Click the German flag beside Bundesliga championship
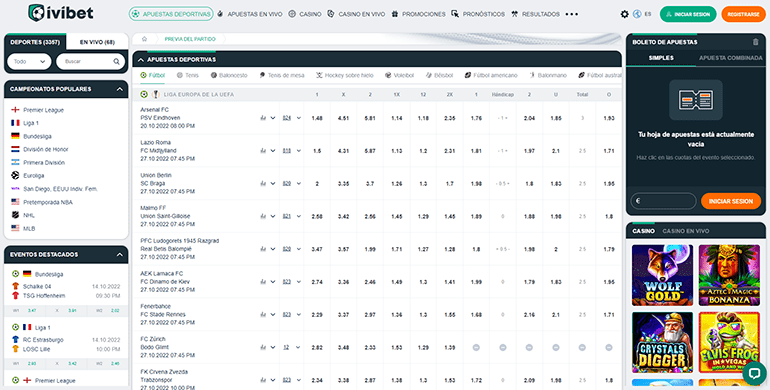This screenshot has height=390, width=770. (x=15, y=136)
